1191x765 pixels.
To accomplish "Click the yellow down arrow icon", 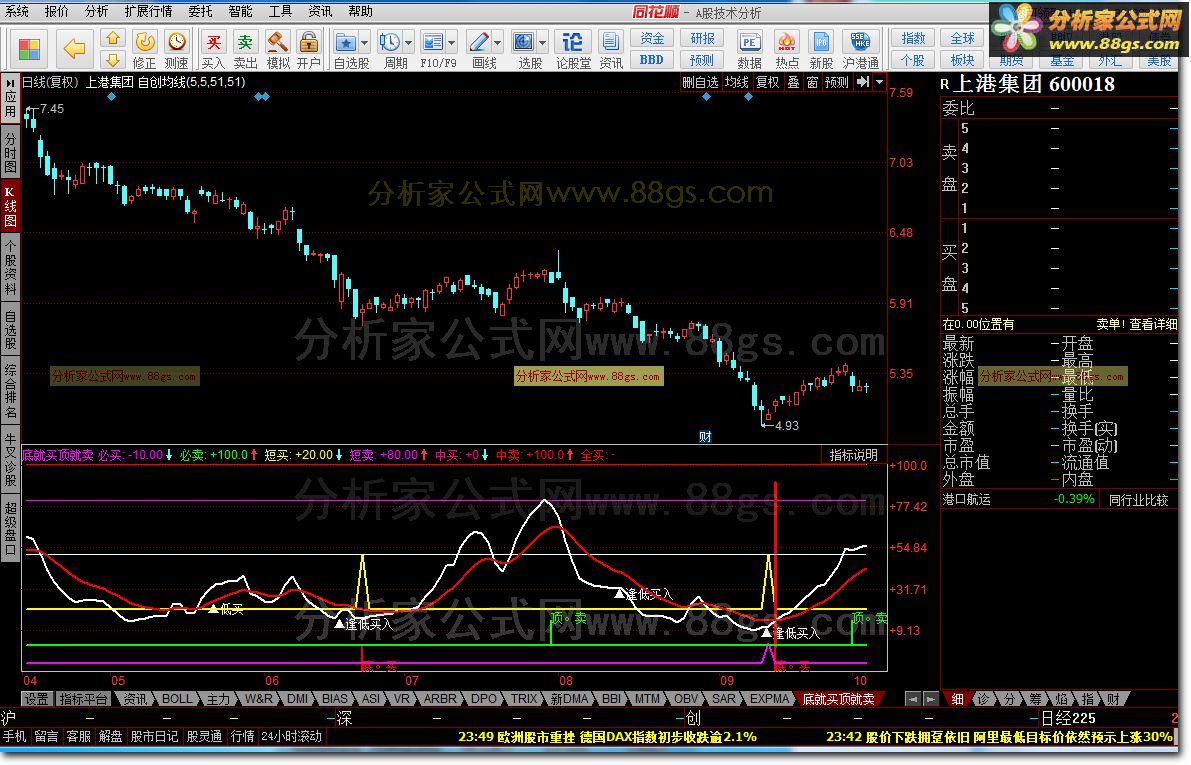I will click(x=112, y=60).
